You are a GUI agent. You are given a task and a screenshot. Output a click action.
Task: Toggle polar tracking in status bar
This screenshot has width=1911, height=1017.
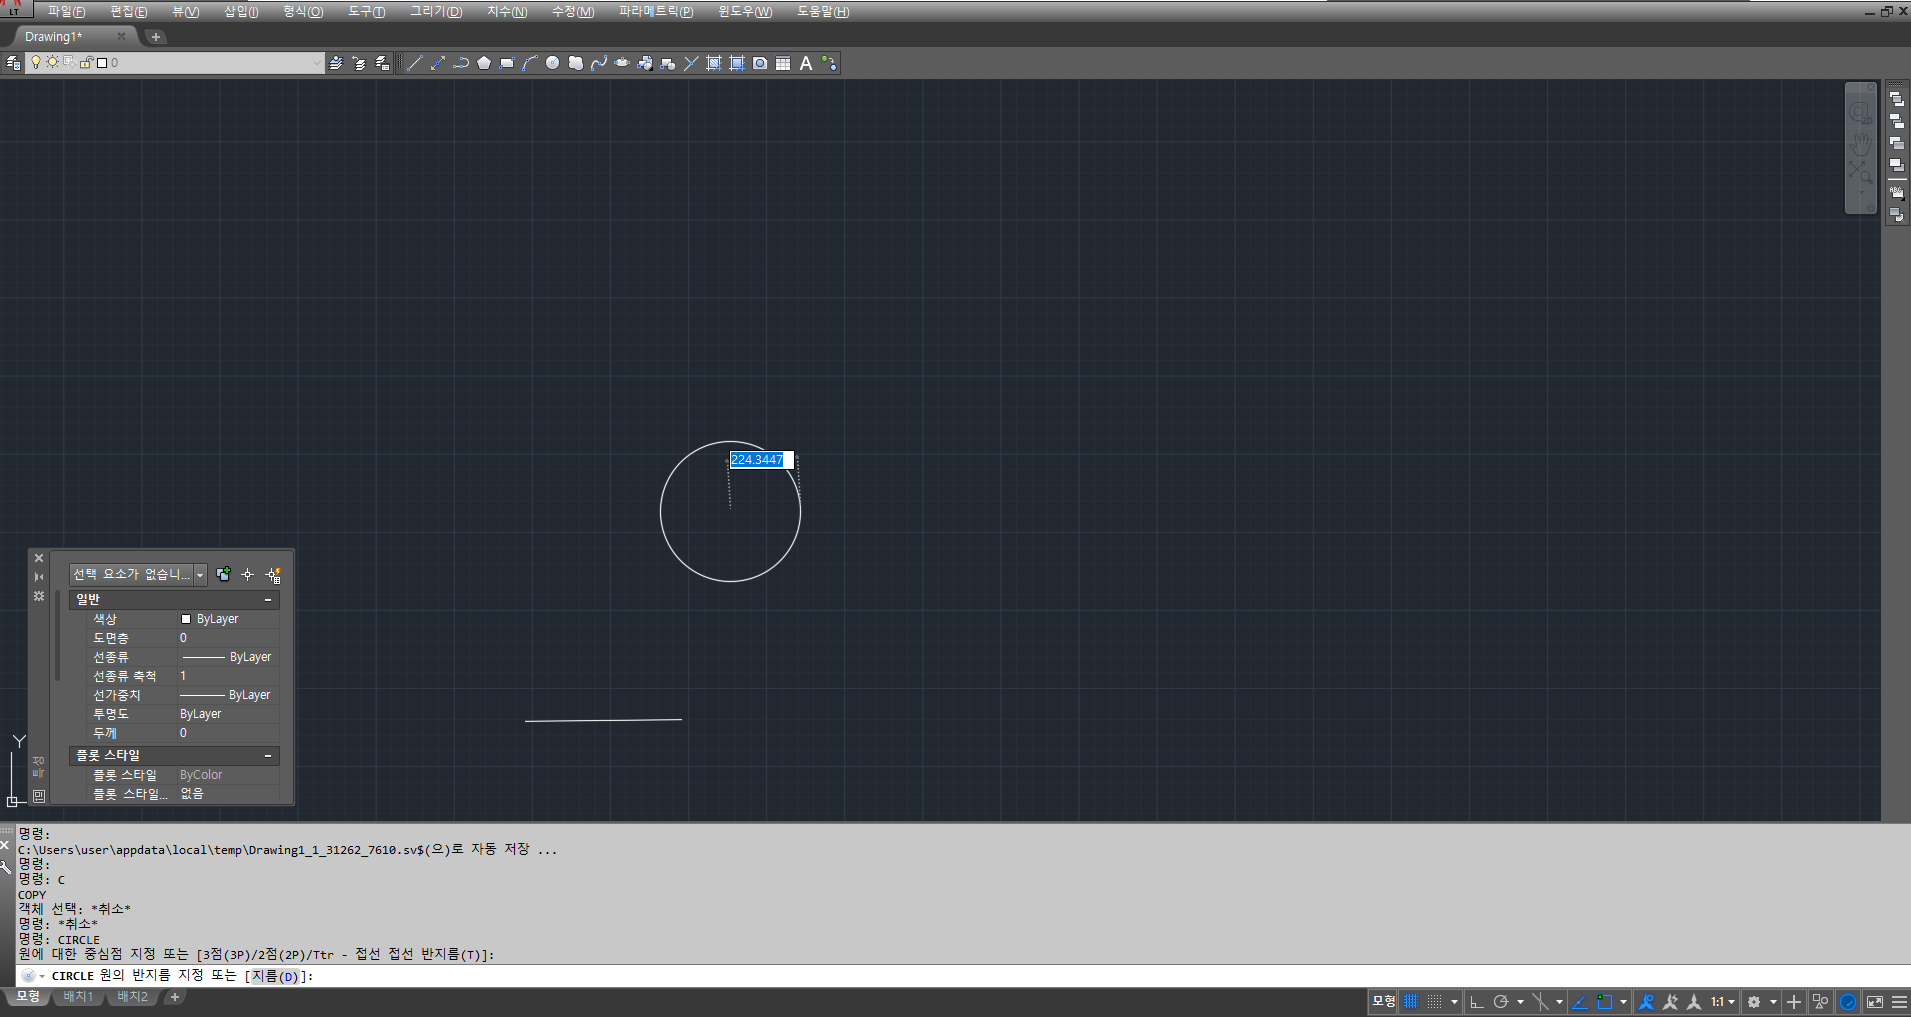tap(1500, 1001)
